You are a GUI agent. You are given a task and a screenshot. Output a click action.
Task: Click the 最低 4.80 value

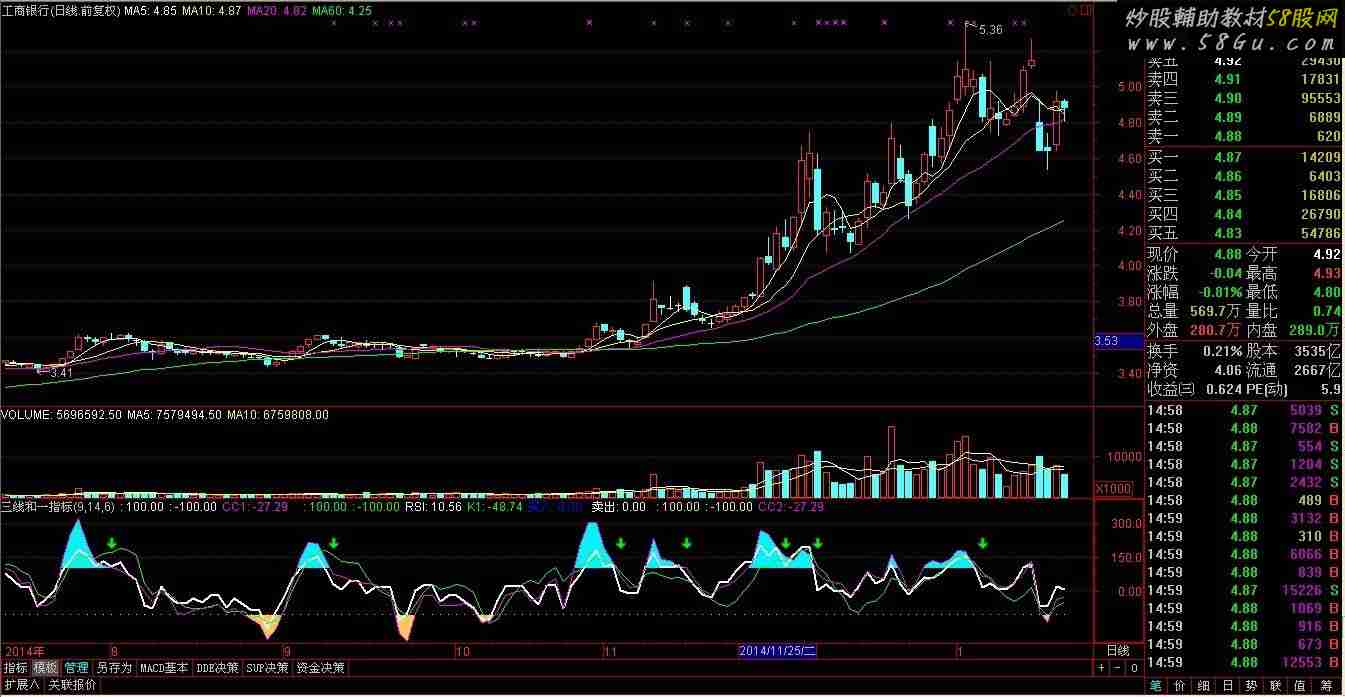click(x=1325, y=292)
